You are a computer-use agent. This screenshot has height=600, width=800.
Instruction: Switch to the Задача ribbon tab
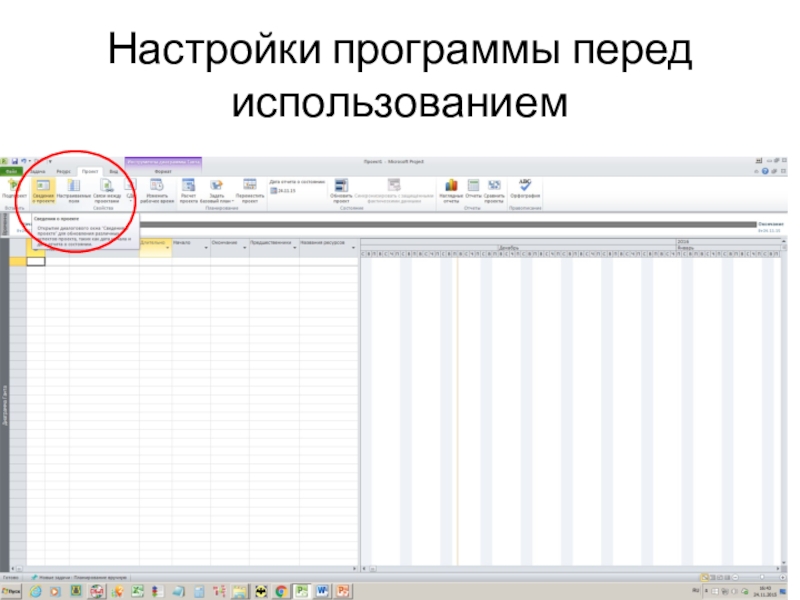tap(37, 171)
